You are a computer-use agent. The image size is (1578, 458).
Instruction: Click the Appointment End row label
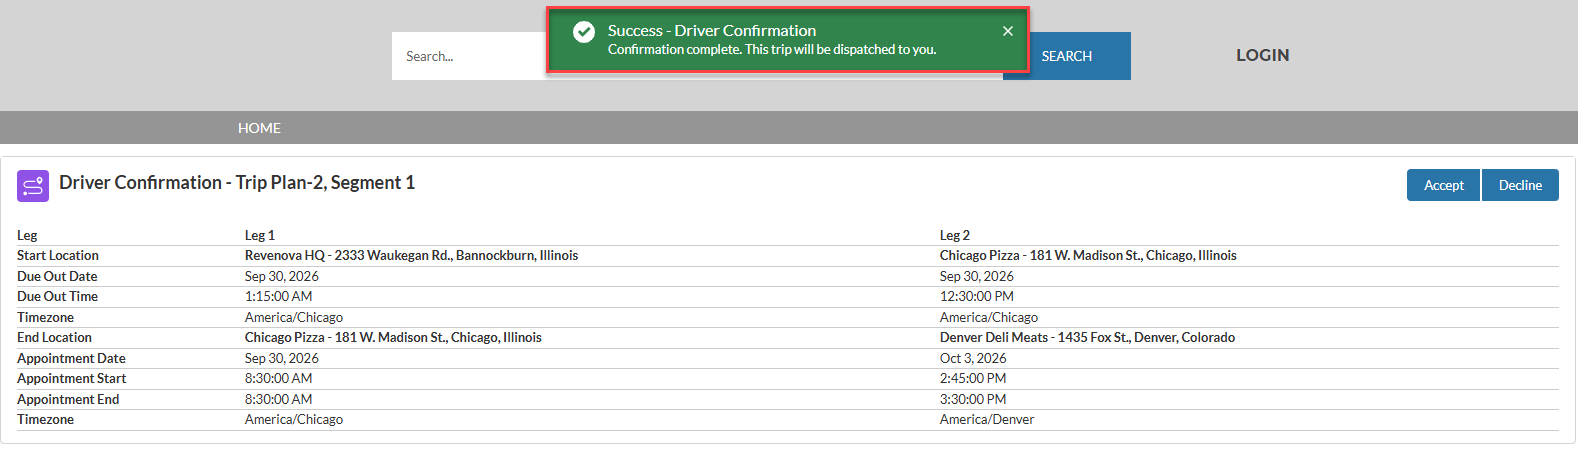[68, 399]
